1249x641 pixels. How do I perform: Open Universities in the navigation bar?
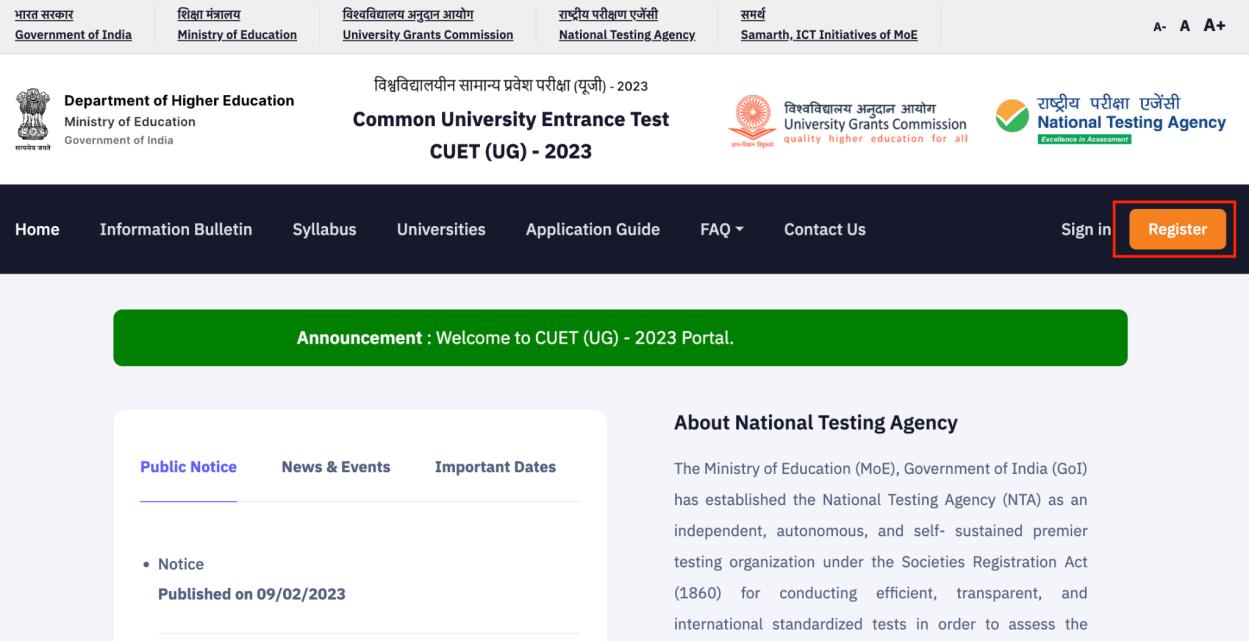click(441, 229)
